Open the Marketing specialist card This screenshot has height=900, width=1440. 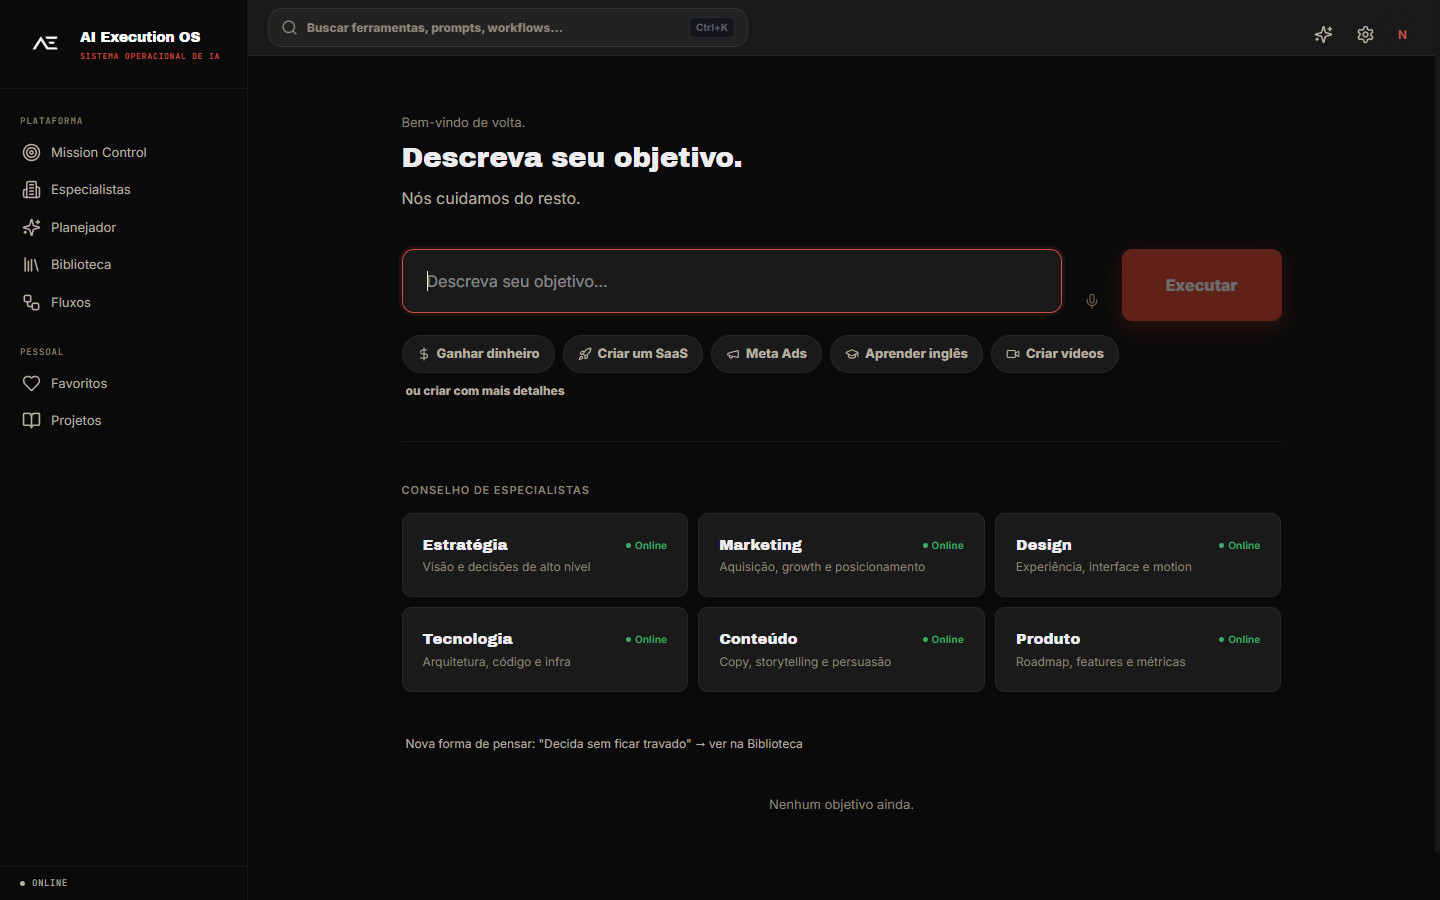point(841,555)
